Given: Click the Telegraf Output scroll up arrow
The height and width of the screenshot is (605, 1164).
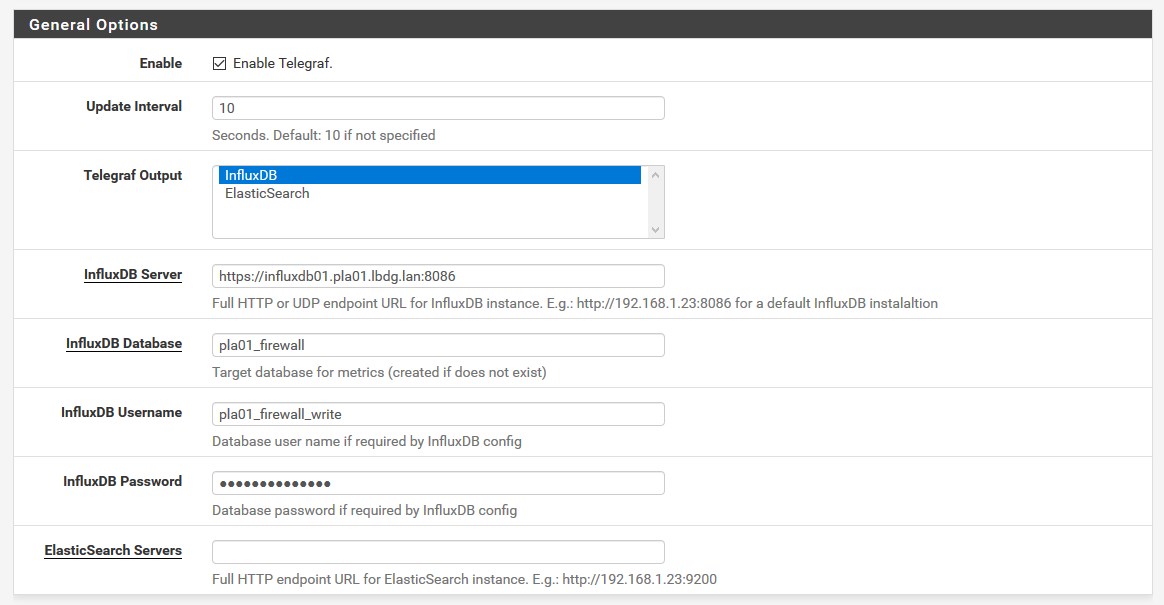Looking at the screenshot, I should click(655, 175).
